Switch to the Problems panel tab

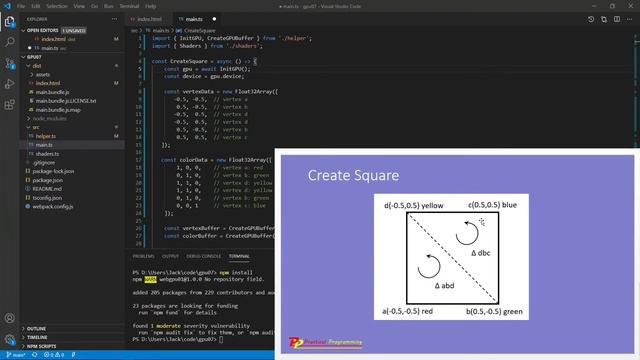(x=143, y=256)
